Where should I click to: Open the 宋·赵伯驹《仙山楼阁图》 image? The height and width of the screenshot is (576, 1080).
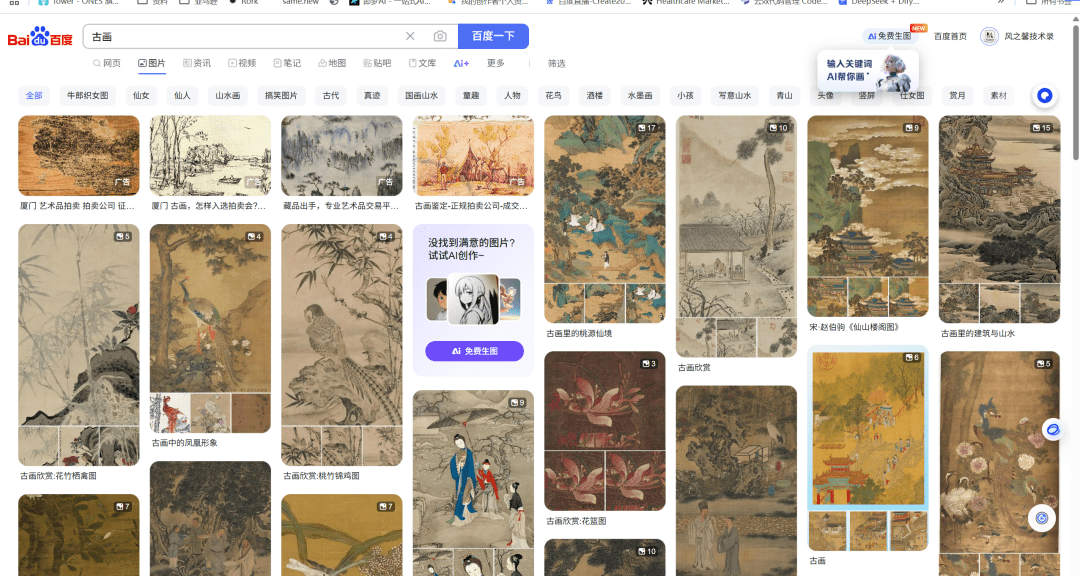(x=868, y=216)
